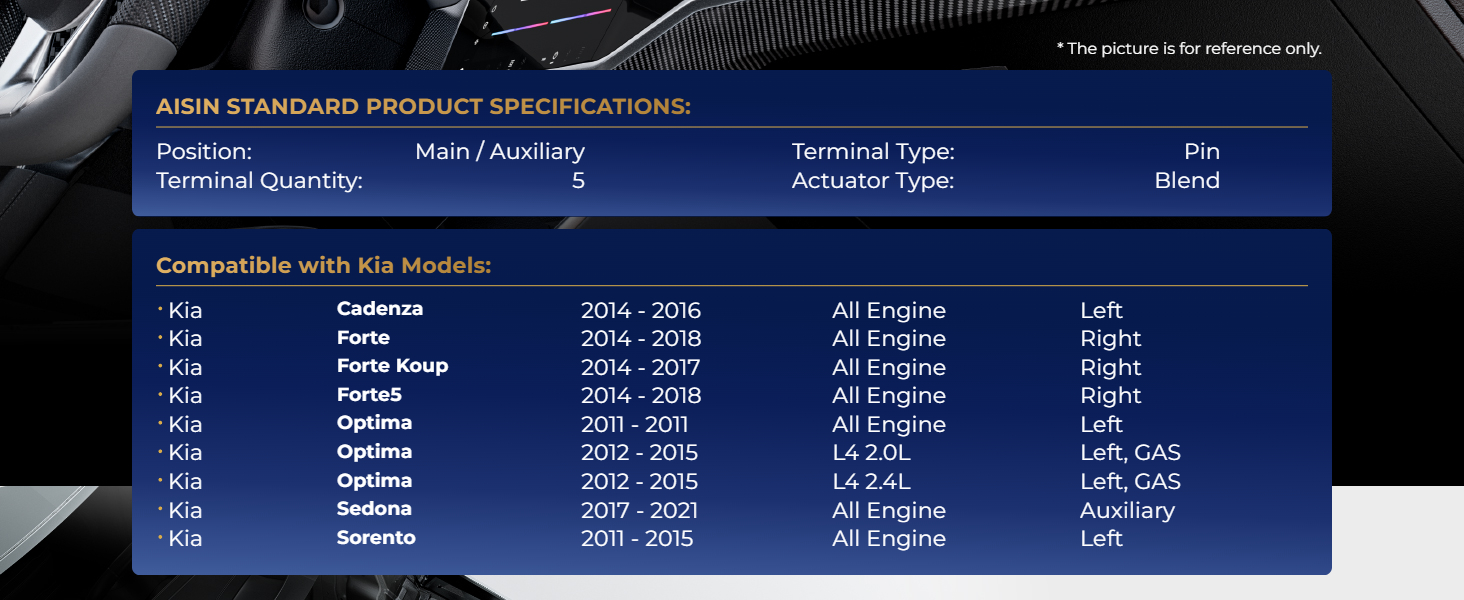Click the Position: specification label

tap(204, 152)
